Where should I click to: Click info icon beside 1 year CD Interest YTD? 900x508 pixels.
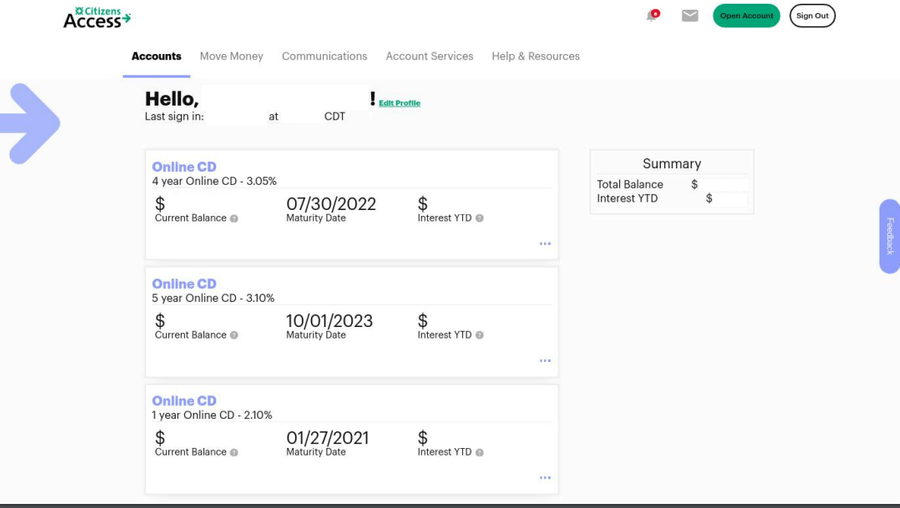coord(479,453)
